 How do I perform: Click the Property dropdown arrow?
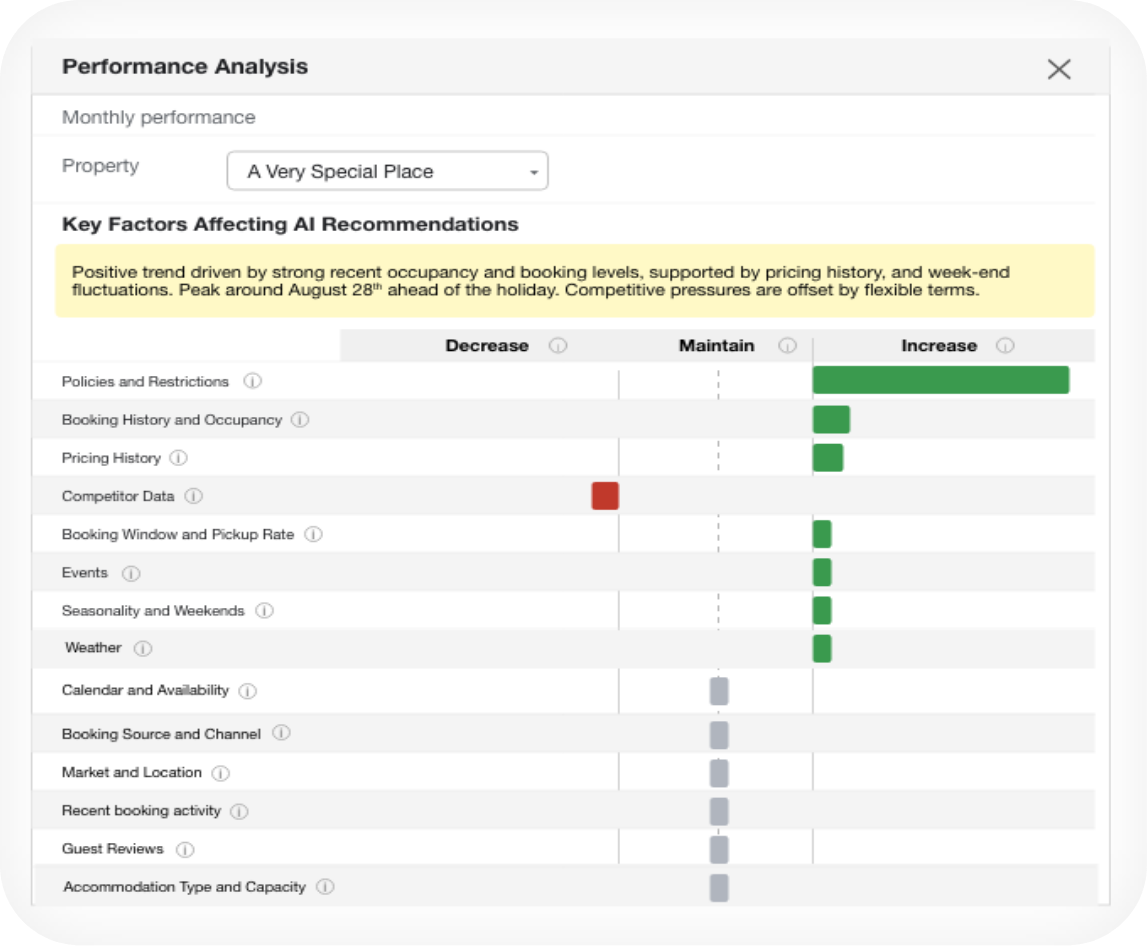tap(534, 173)
